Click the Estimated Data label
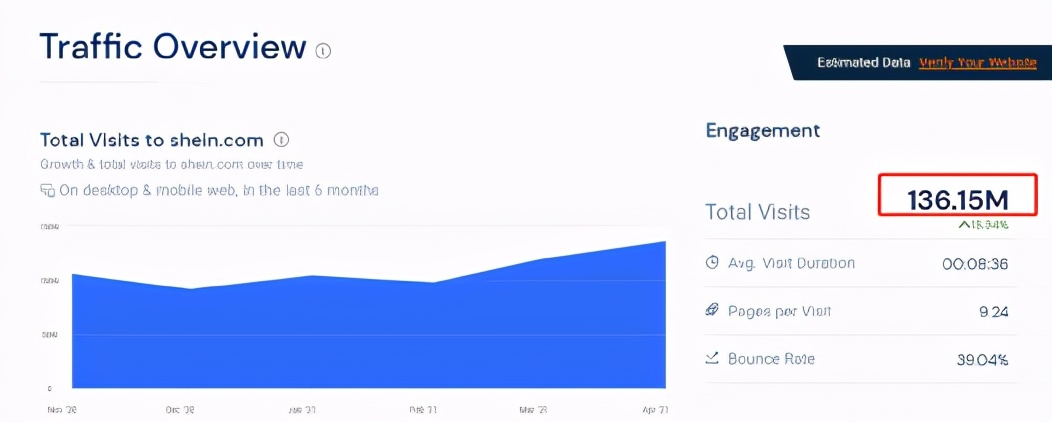 click(863, 62)
